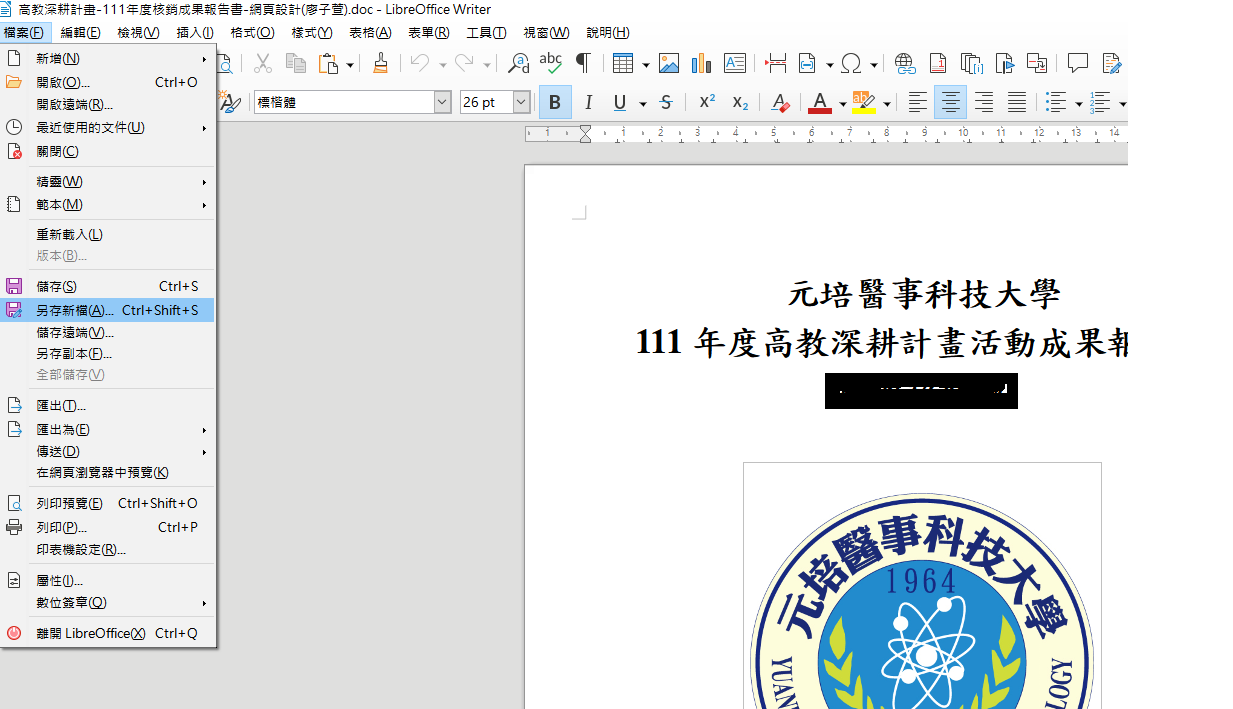Image resolution: width=1233 pixels, height=709 pixels.
Task: Click the Undo arrow icon
Action: 420,64
